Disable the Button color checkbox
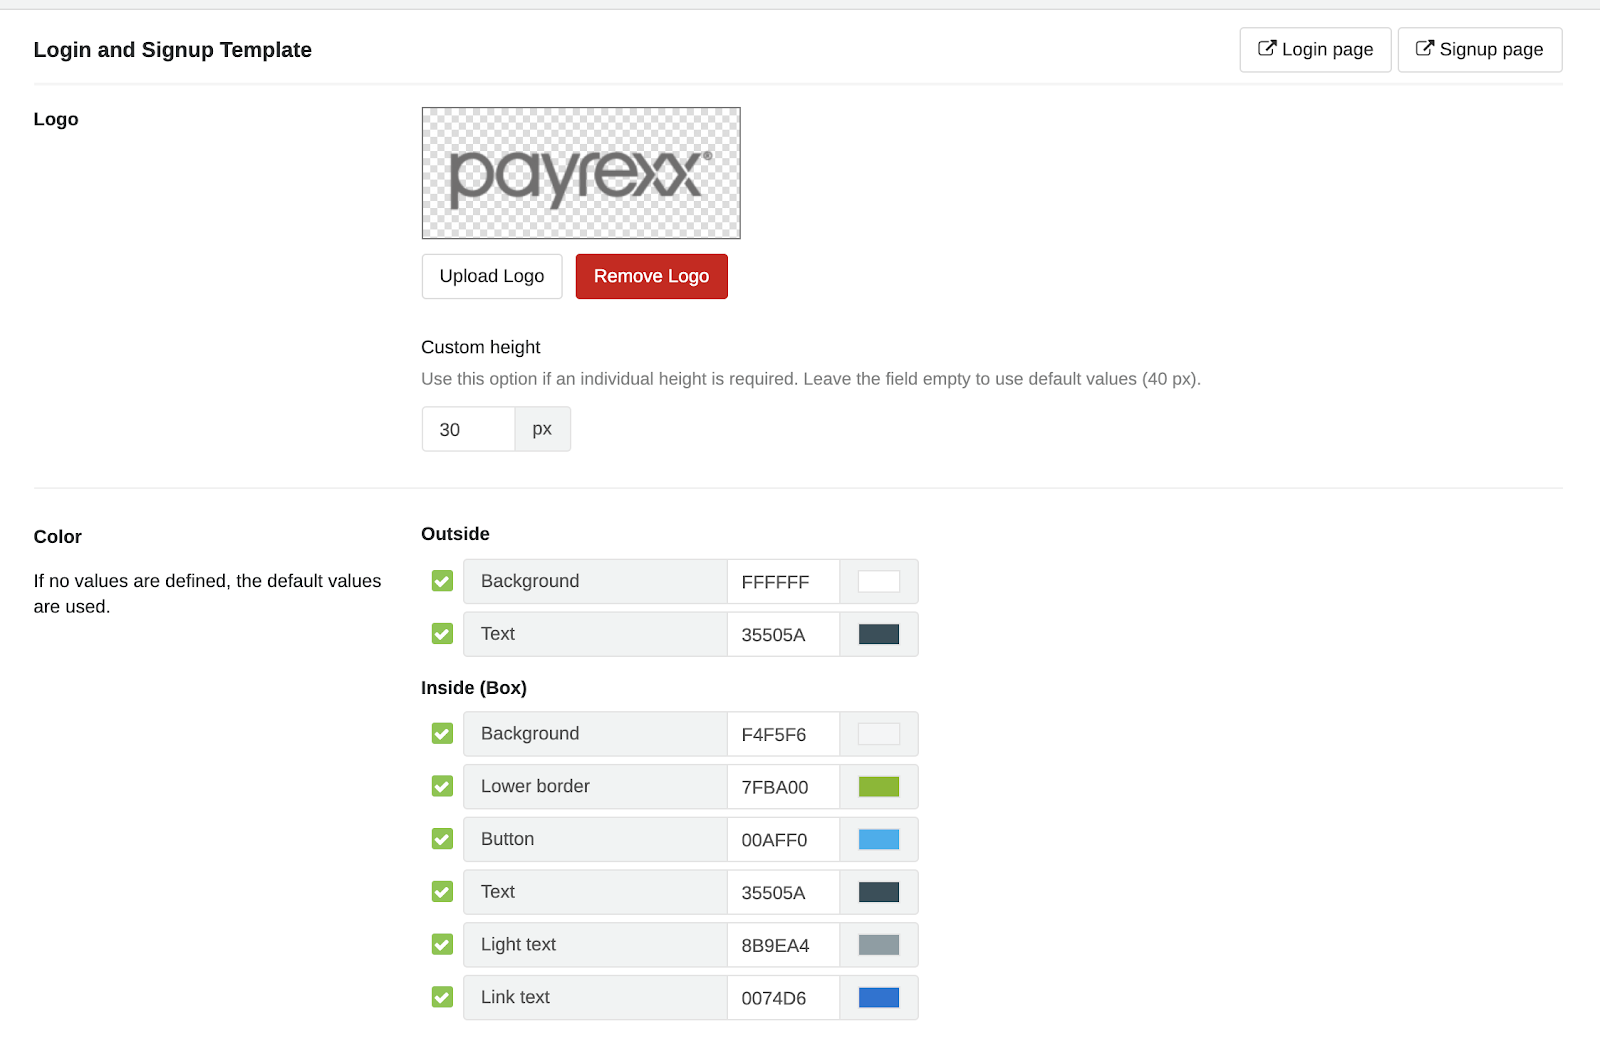This screenshot has width=1600, height=1056. pos(442,839)
